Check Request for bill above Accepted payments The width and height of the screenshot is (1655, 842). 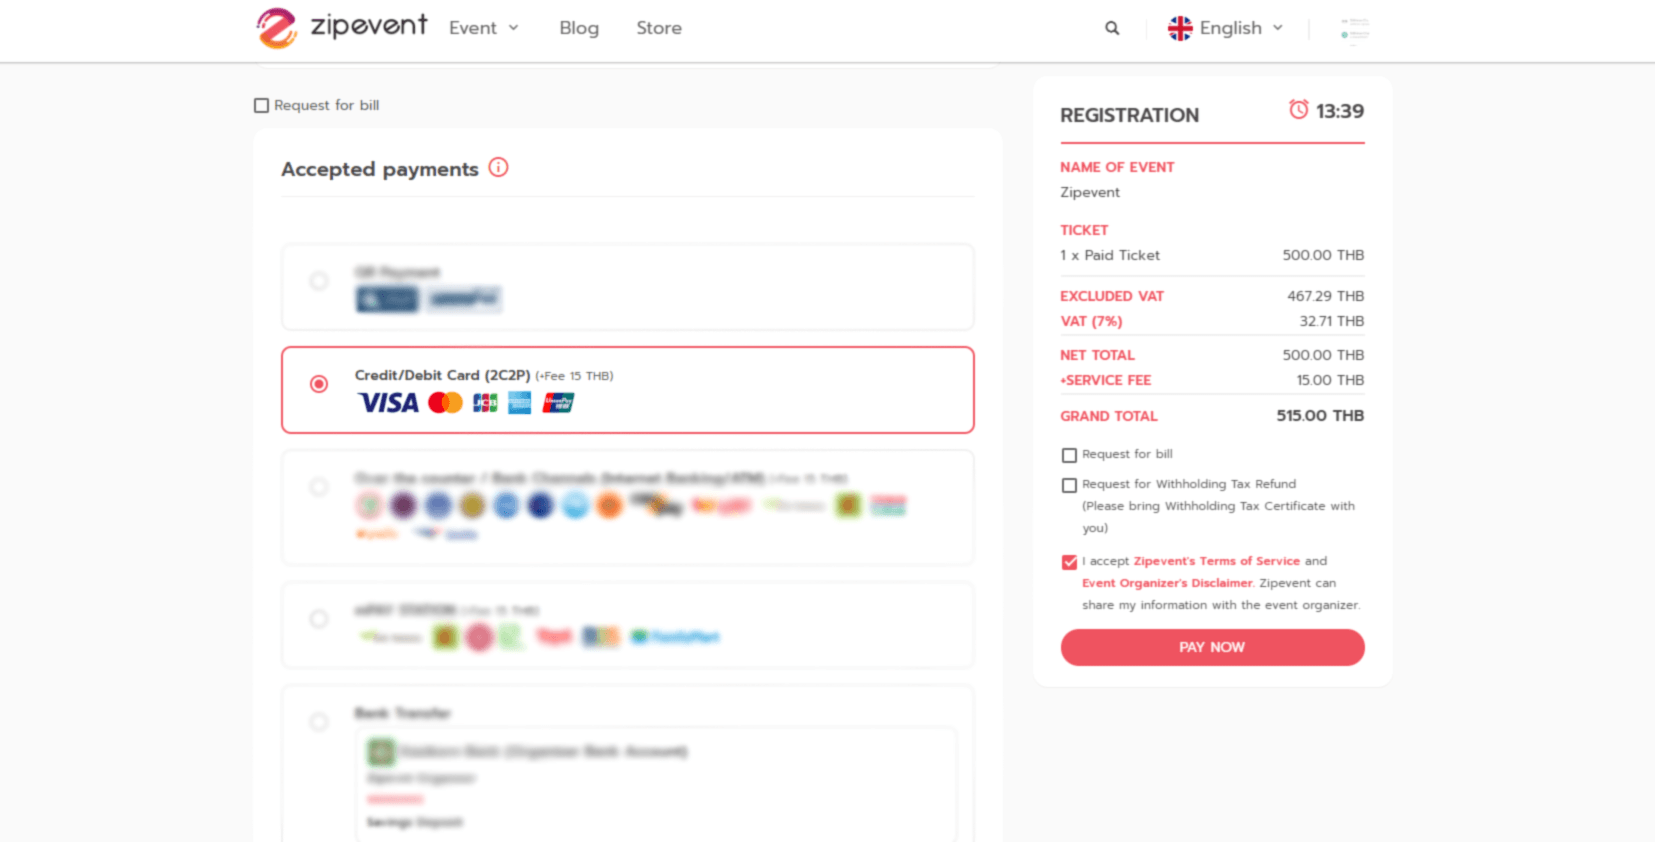point(262,105)
